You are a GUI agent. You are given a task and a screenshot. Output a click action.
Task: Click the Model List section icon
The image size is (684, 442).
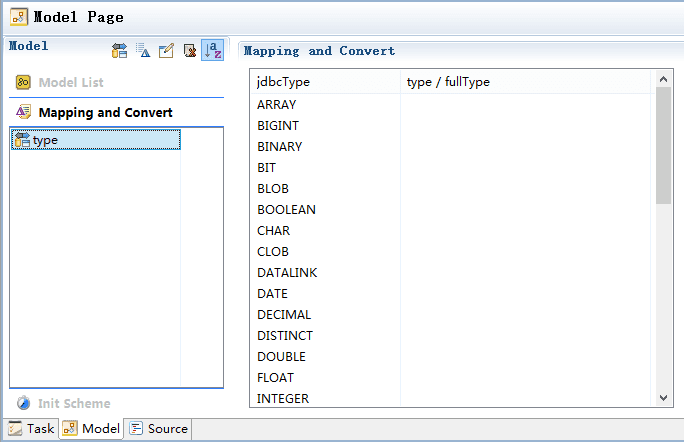coord(23,82)
